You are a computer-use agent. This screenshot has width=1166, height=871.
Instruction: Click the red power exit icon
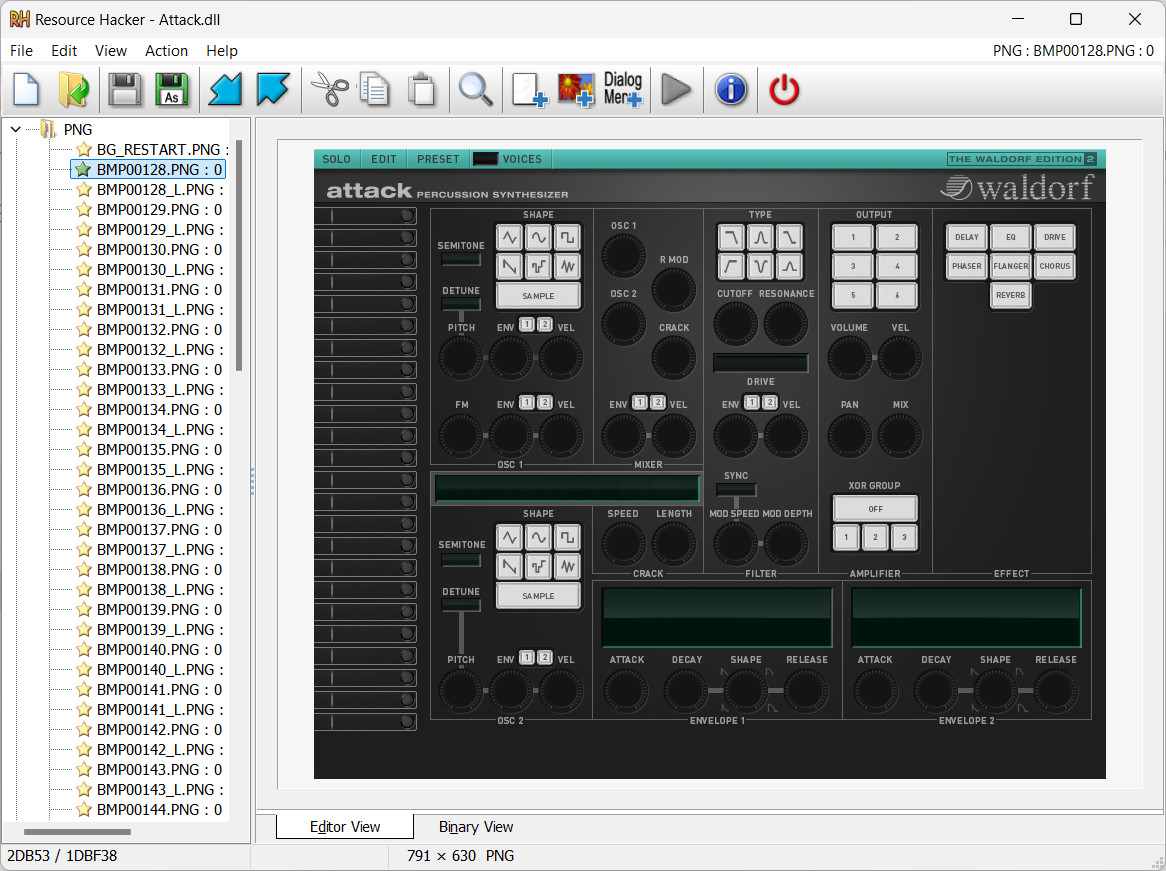coord(784,90)
